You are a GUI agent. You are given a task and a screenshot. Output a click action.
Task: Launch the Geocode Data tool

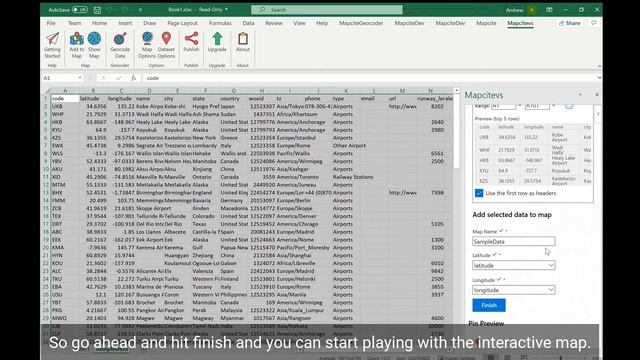point(120,39)
